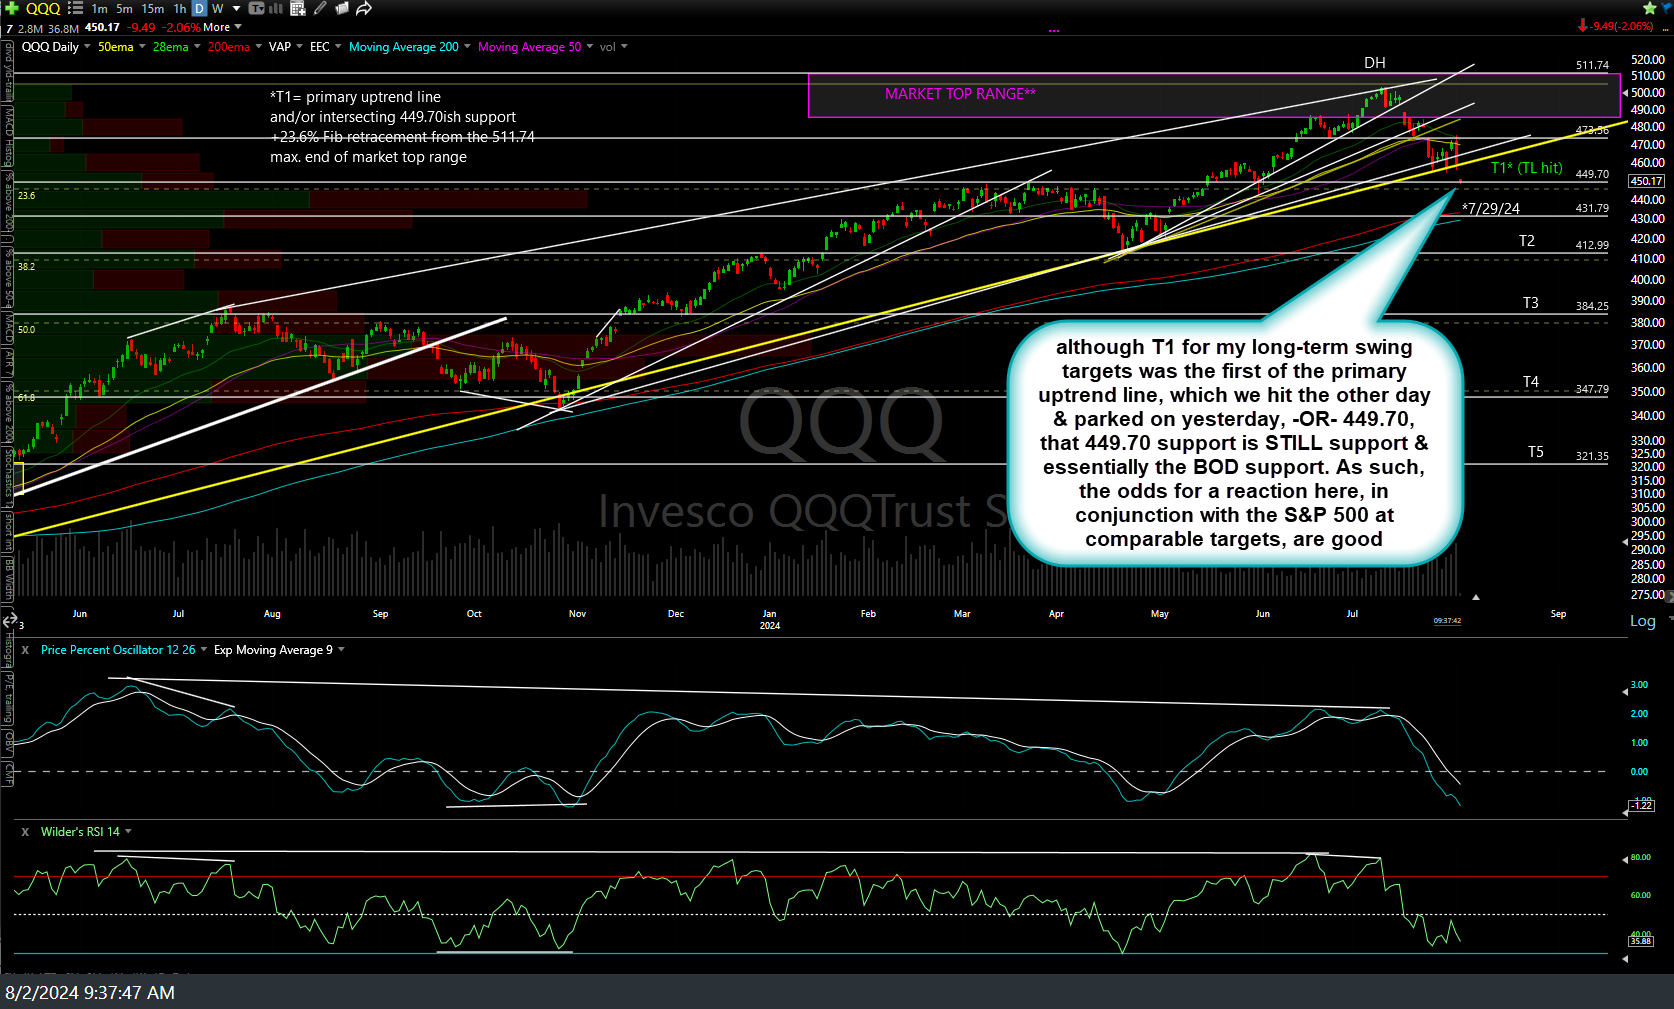Click the T1* (TL hit) annotation
The image size is (1674, 1009).
tap(1526, 168)
